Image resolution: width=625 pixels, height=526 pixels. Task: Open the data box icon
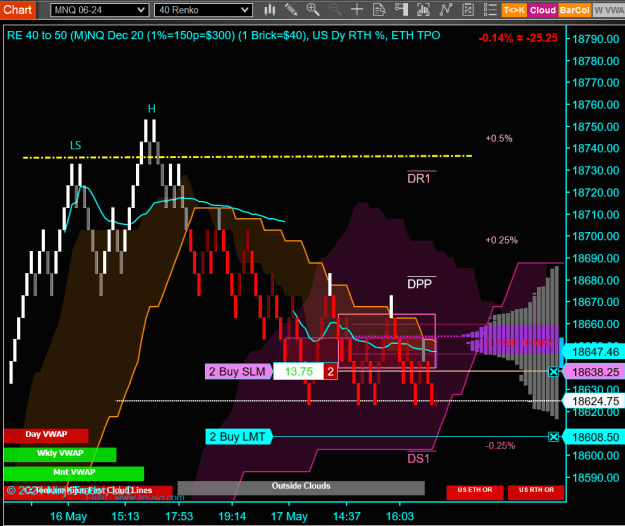click(379, 10)
